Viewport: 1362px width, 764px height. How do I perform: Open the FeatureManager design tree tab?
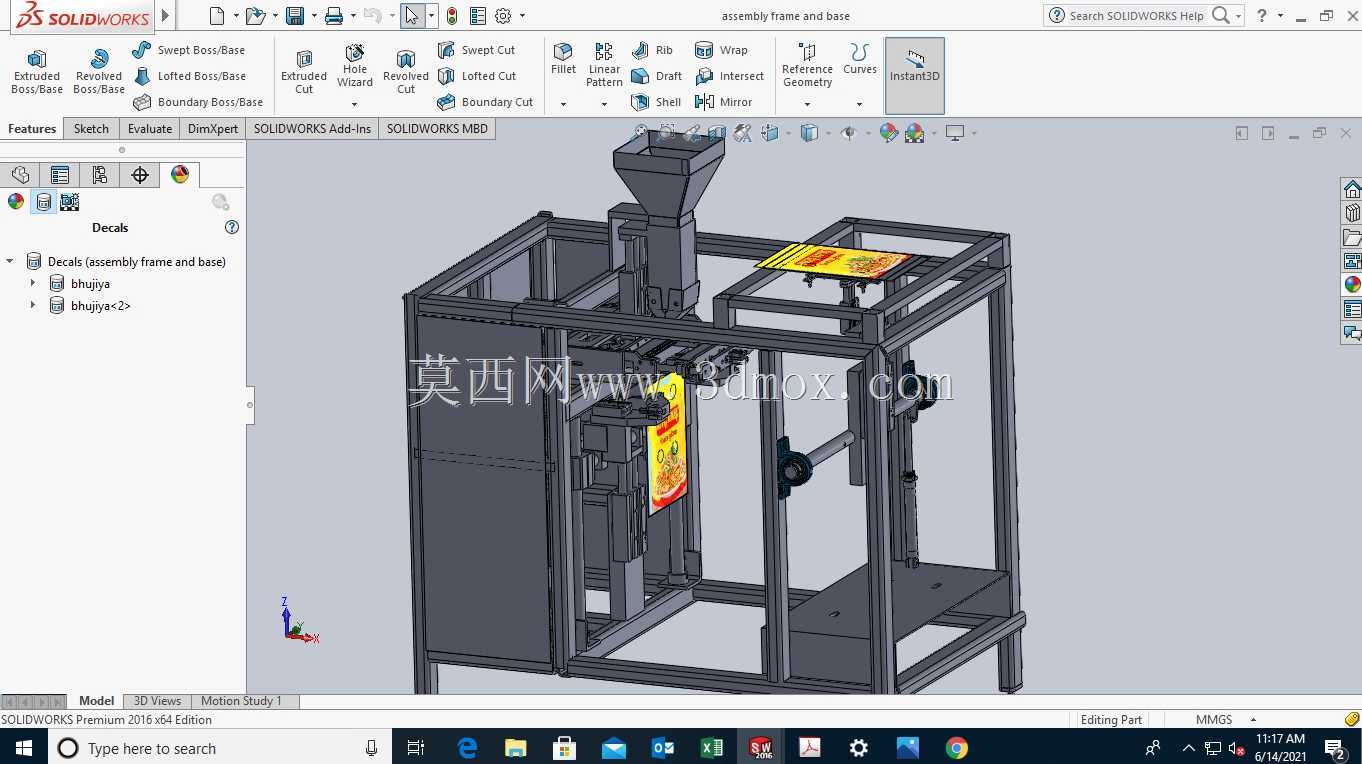(20, 175)
